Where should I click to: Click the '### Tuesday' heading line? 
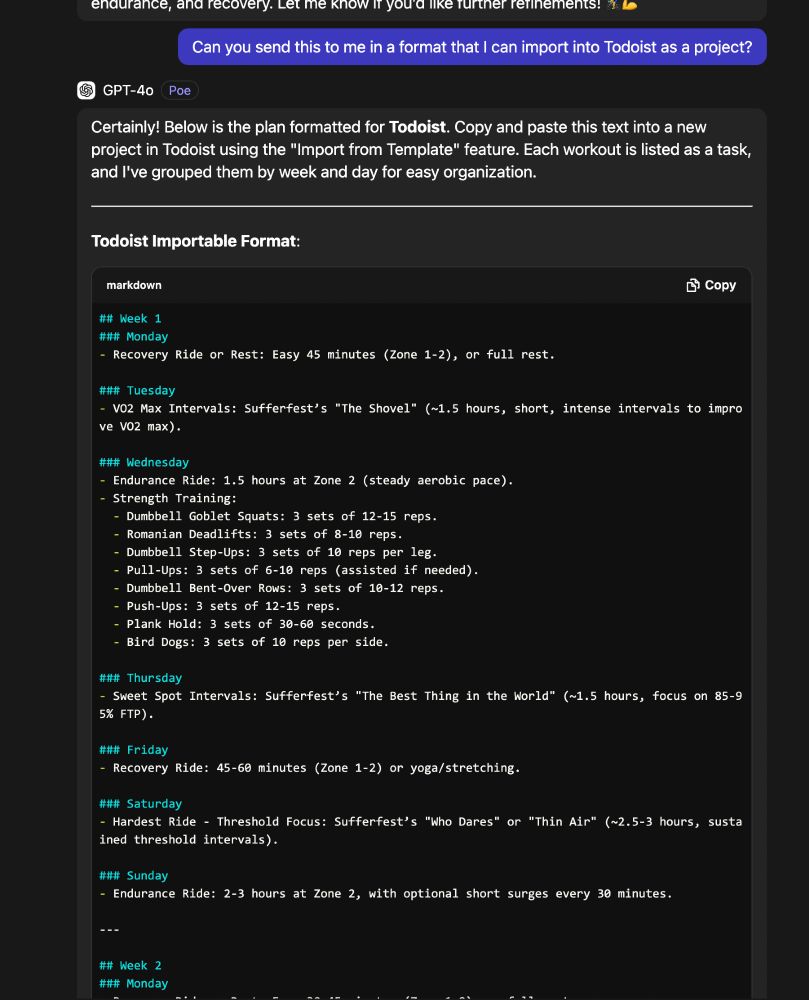(137, 390)
